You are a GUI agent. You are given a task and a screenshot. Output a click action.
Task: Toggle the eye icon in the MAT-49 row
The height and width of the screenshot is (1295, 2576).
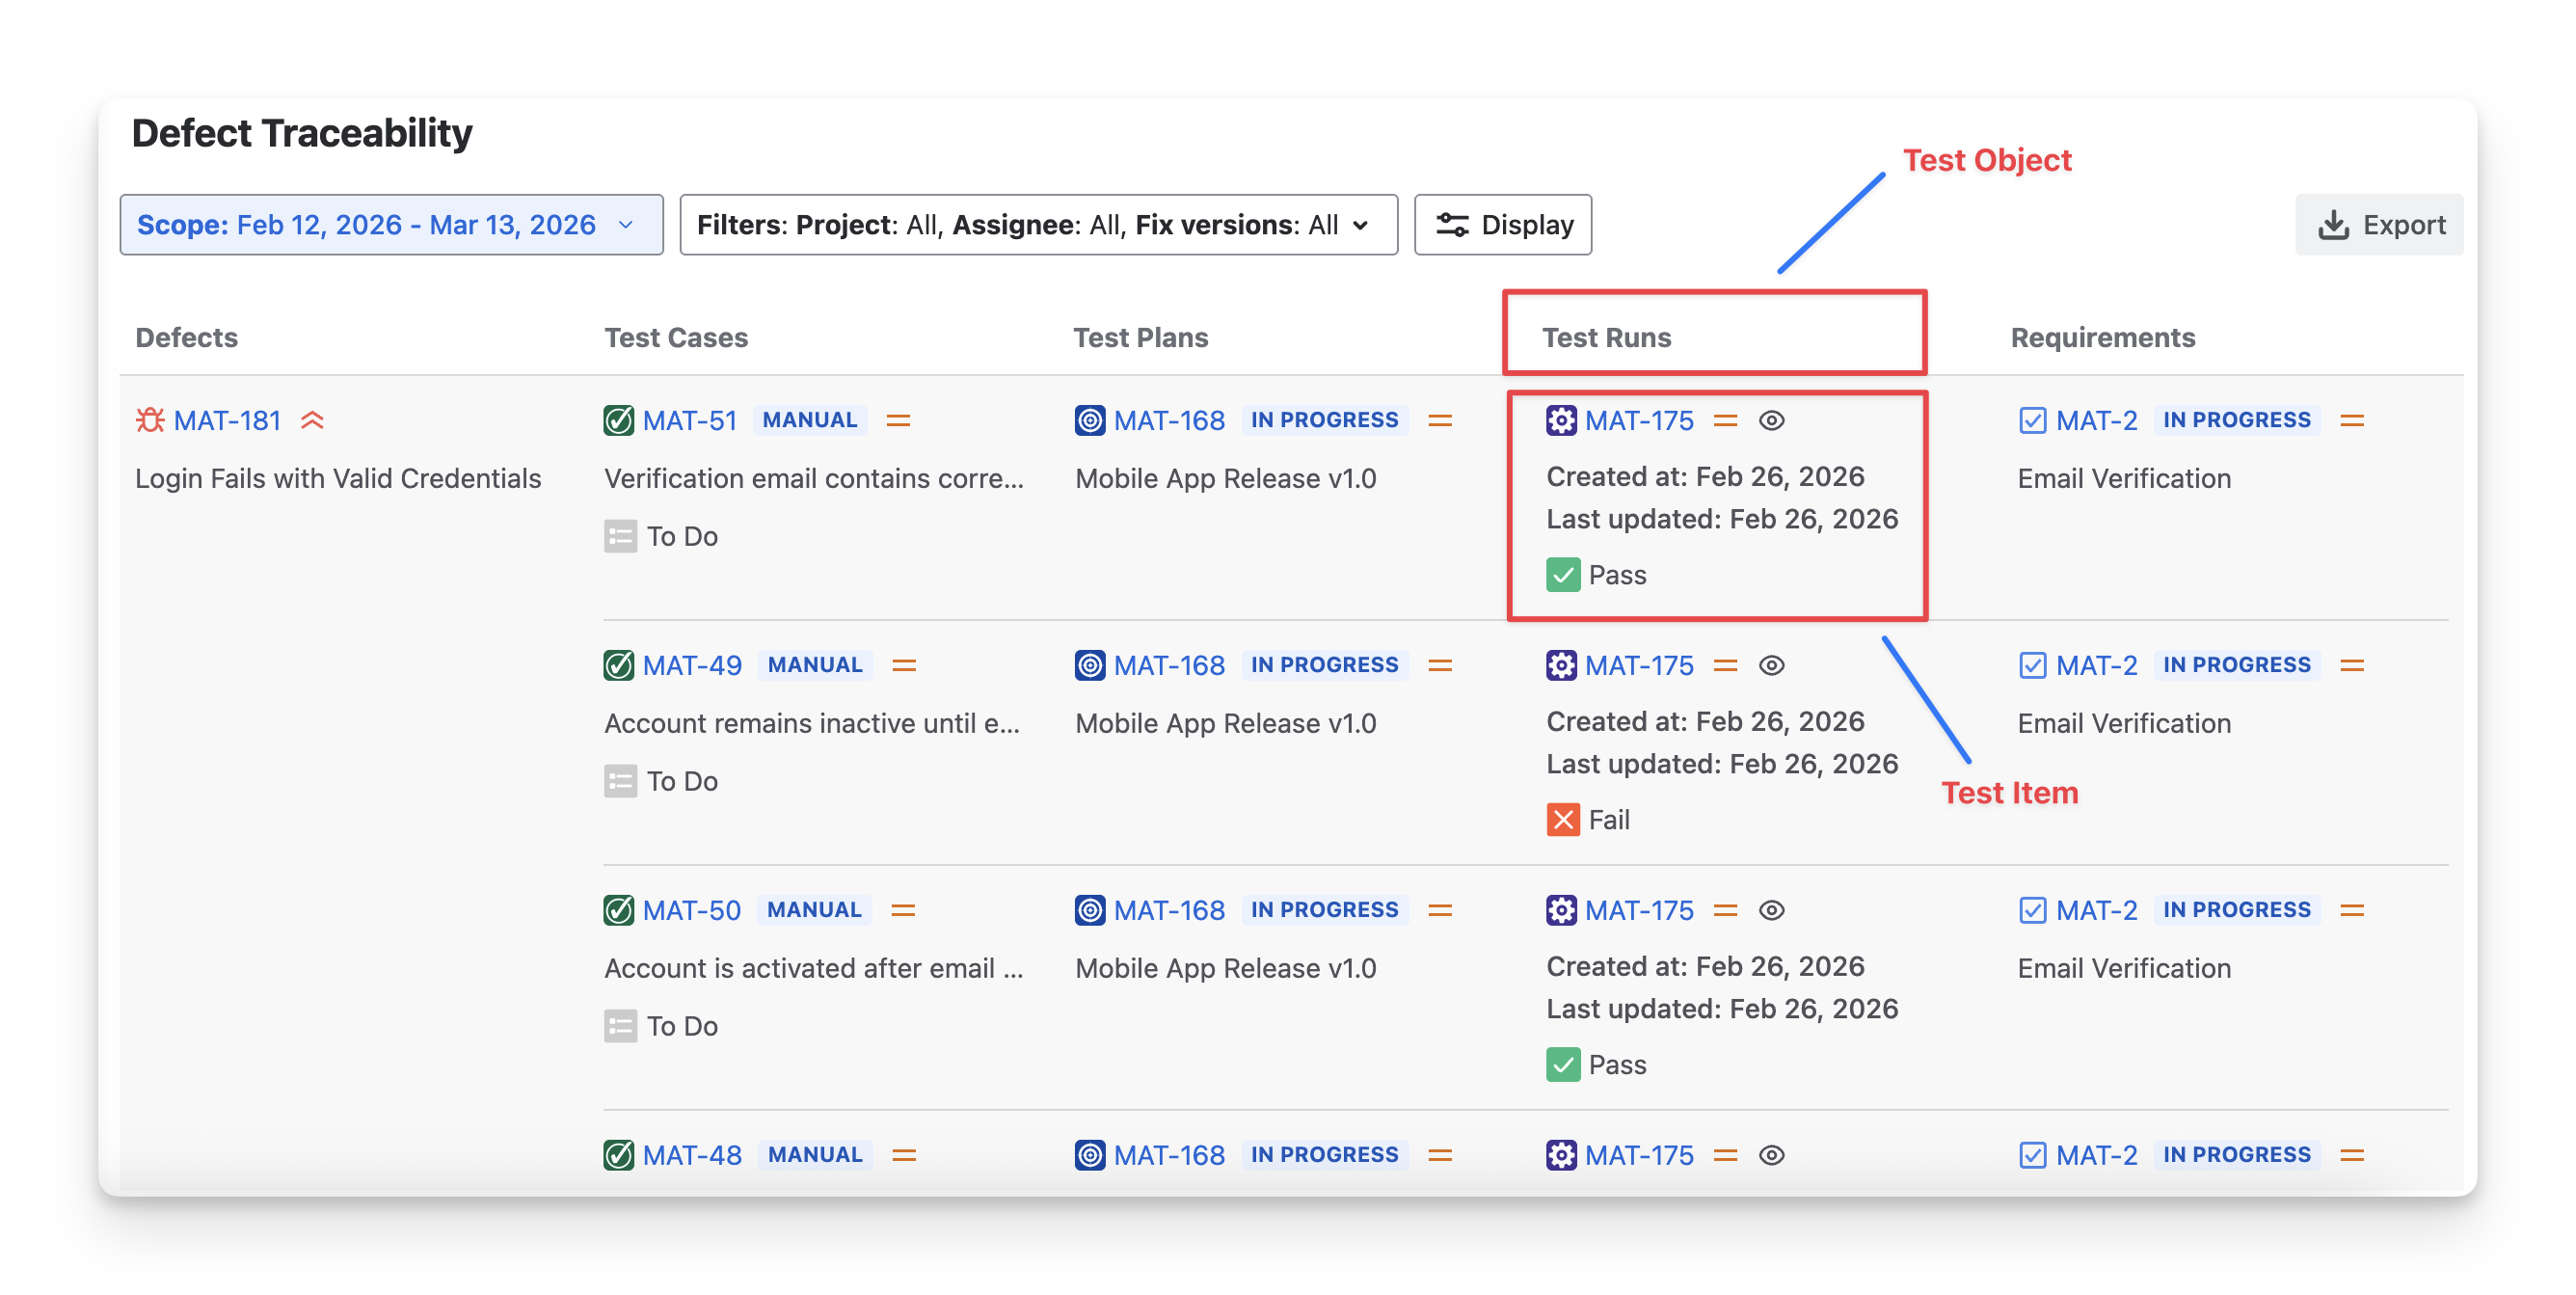[x=1772, y=665]
